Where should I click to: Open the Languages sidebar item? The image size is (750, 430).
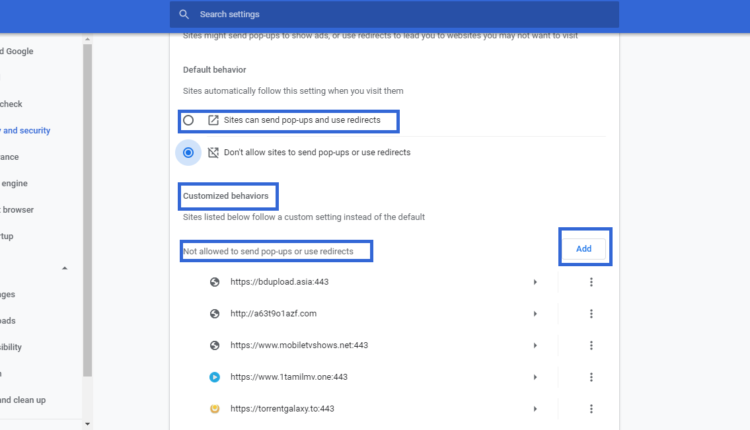click(8, 295)
